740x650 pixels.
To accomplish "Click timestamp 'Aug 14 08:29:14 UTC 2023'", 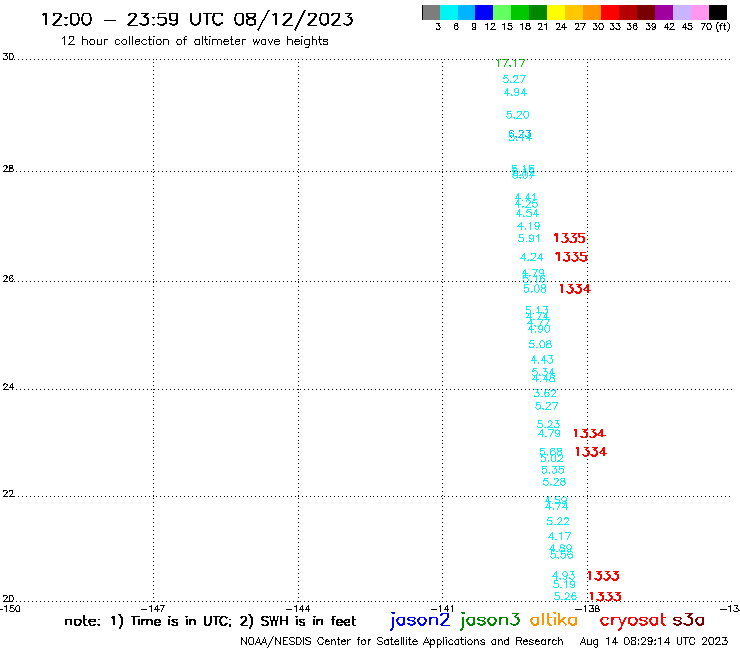I will click(x=654, y=641).
